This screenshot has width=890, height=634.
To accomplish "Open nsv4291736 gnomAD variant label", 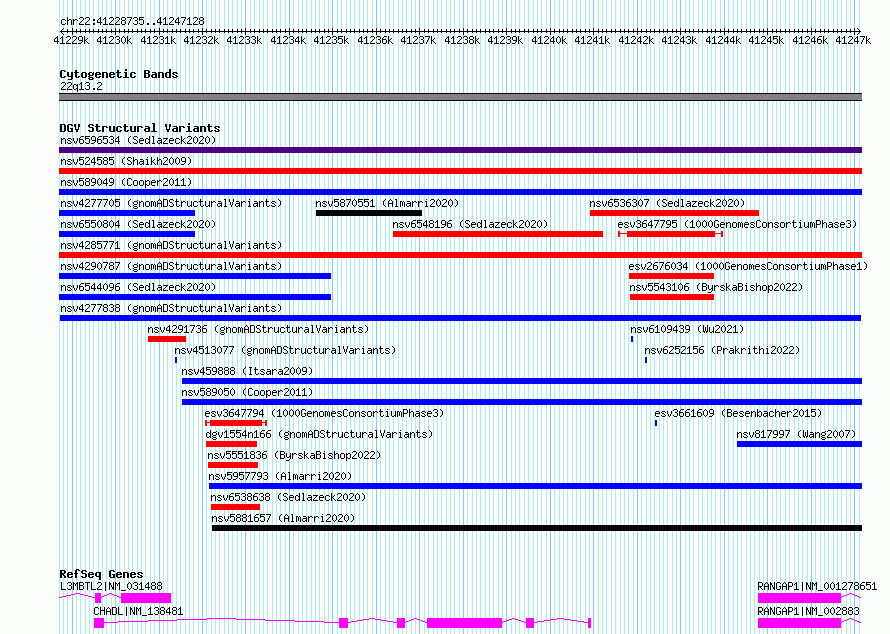I will [x=258, y=329].
